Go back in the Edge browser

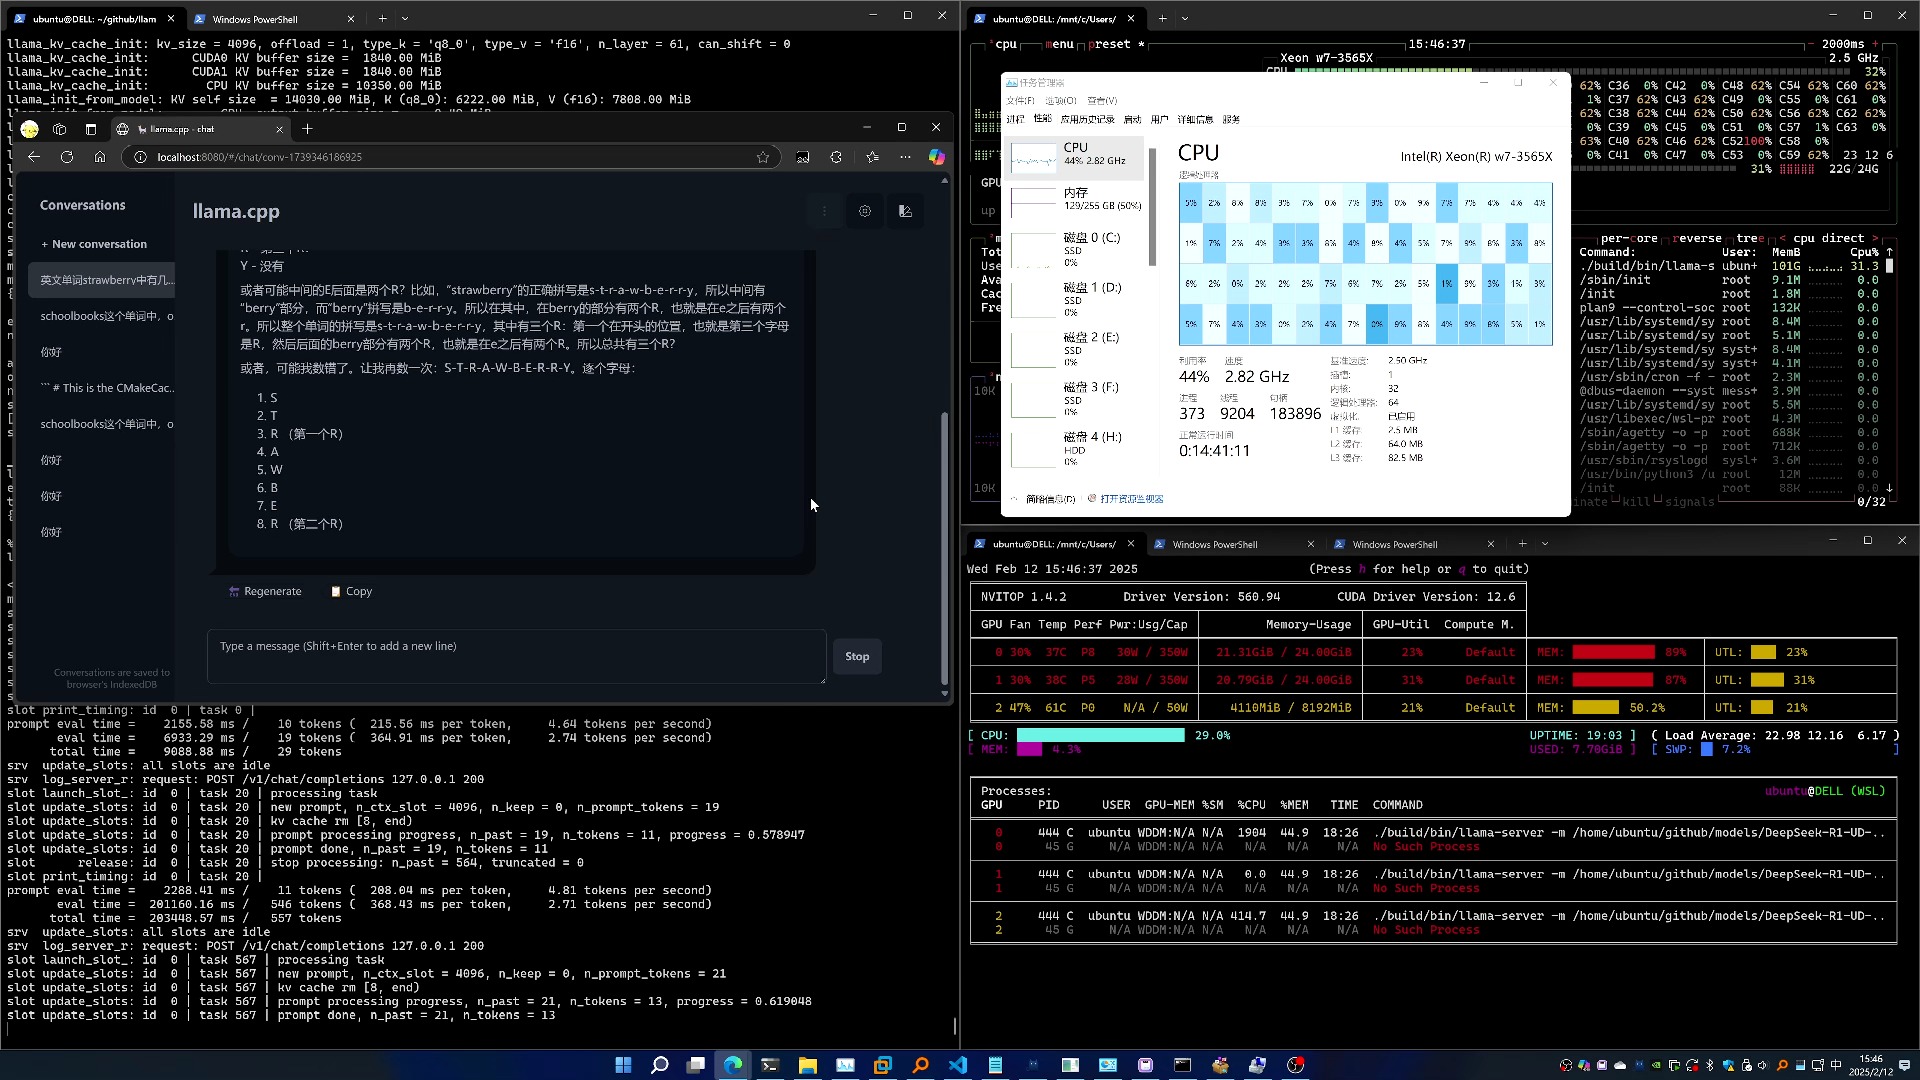click(x=34, y=157)
